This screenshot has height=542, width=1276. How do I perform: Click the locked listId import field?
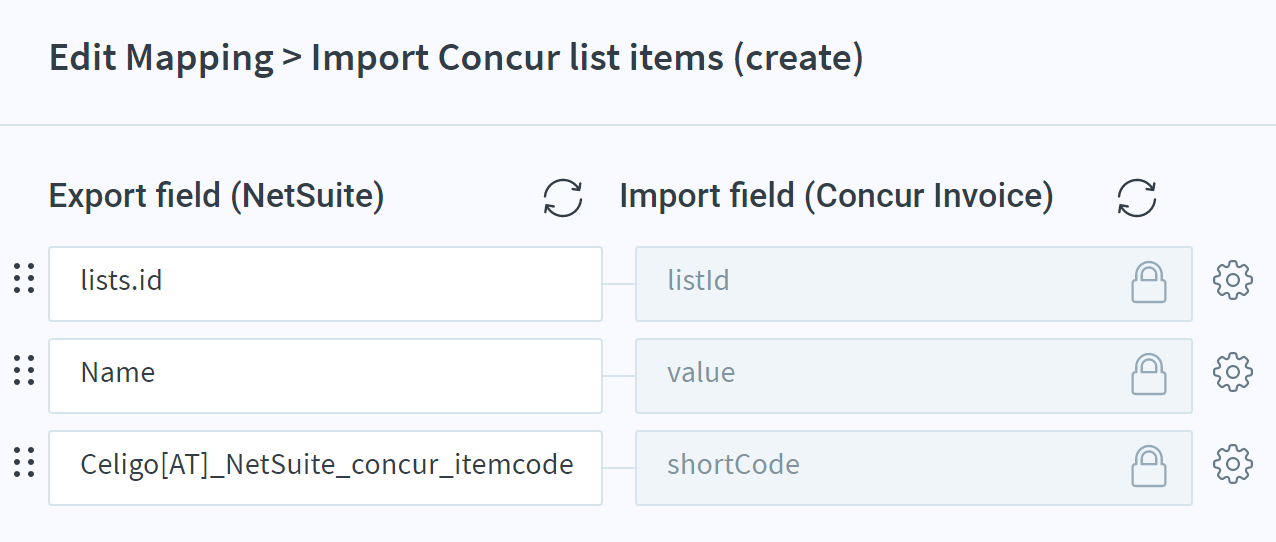click(x=914, y=284)
